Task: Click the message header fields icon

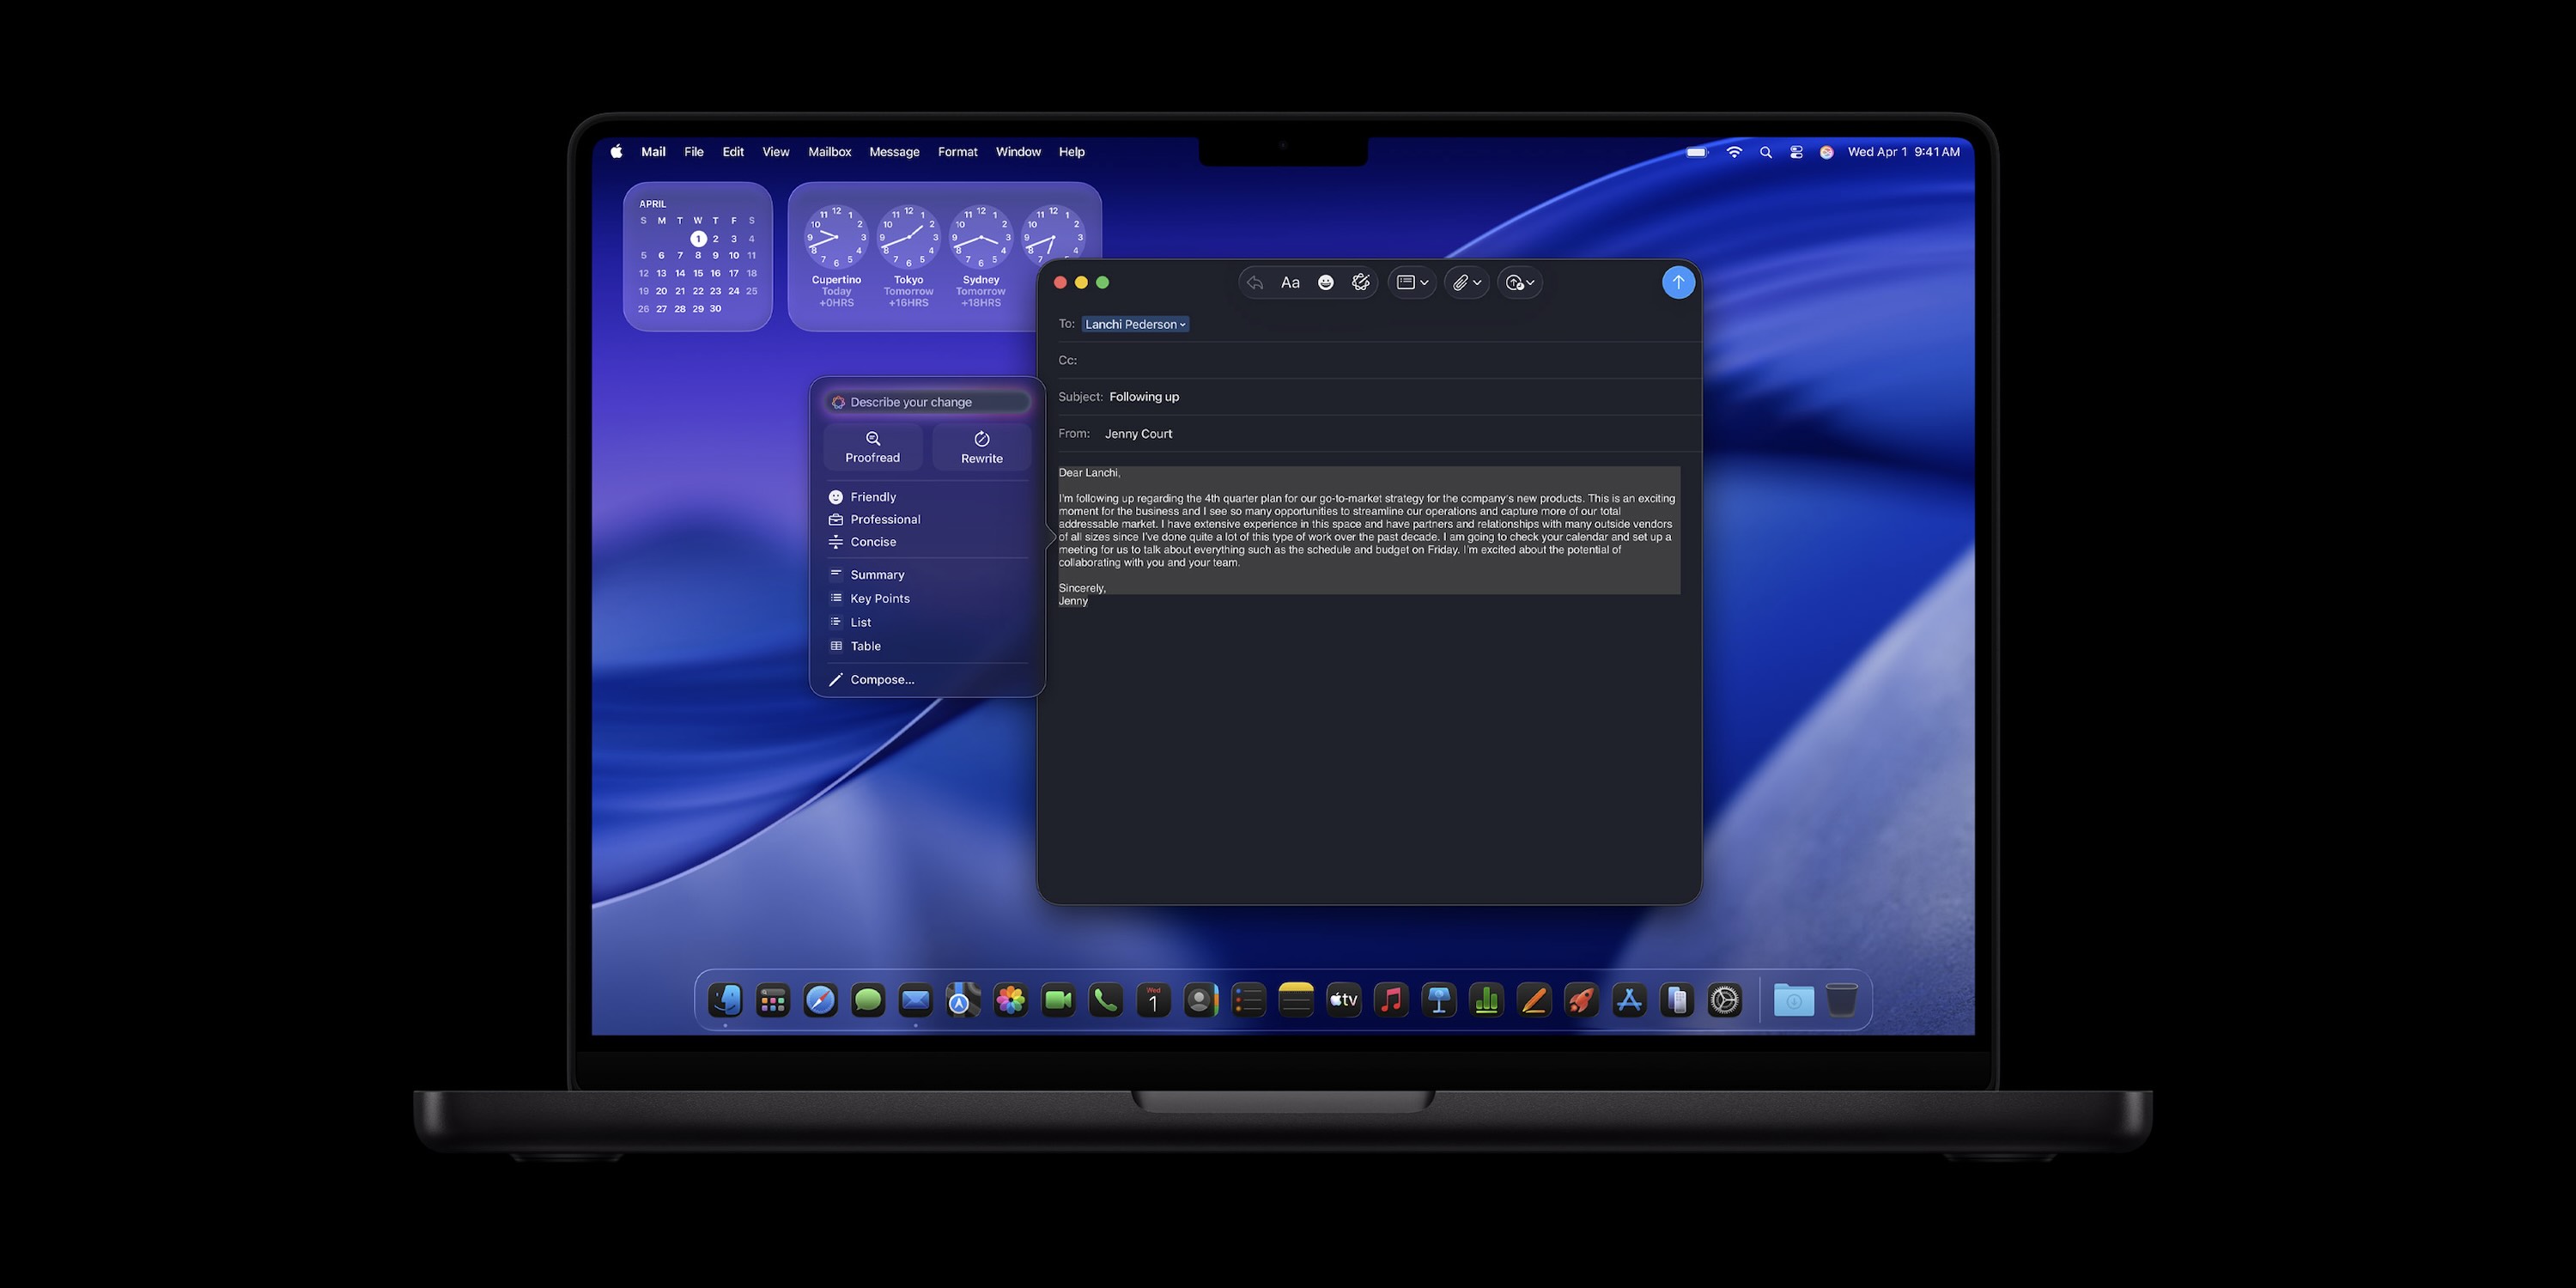Action: coord(1406,282)
